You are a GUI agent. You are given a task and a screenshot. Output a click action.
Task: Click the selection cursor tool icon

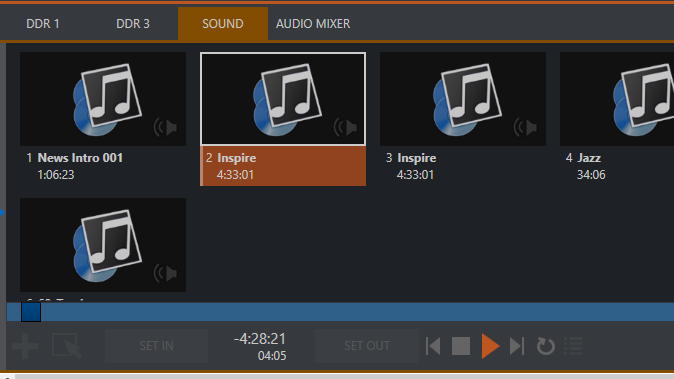coord(67,346)
